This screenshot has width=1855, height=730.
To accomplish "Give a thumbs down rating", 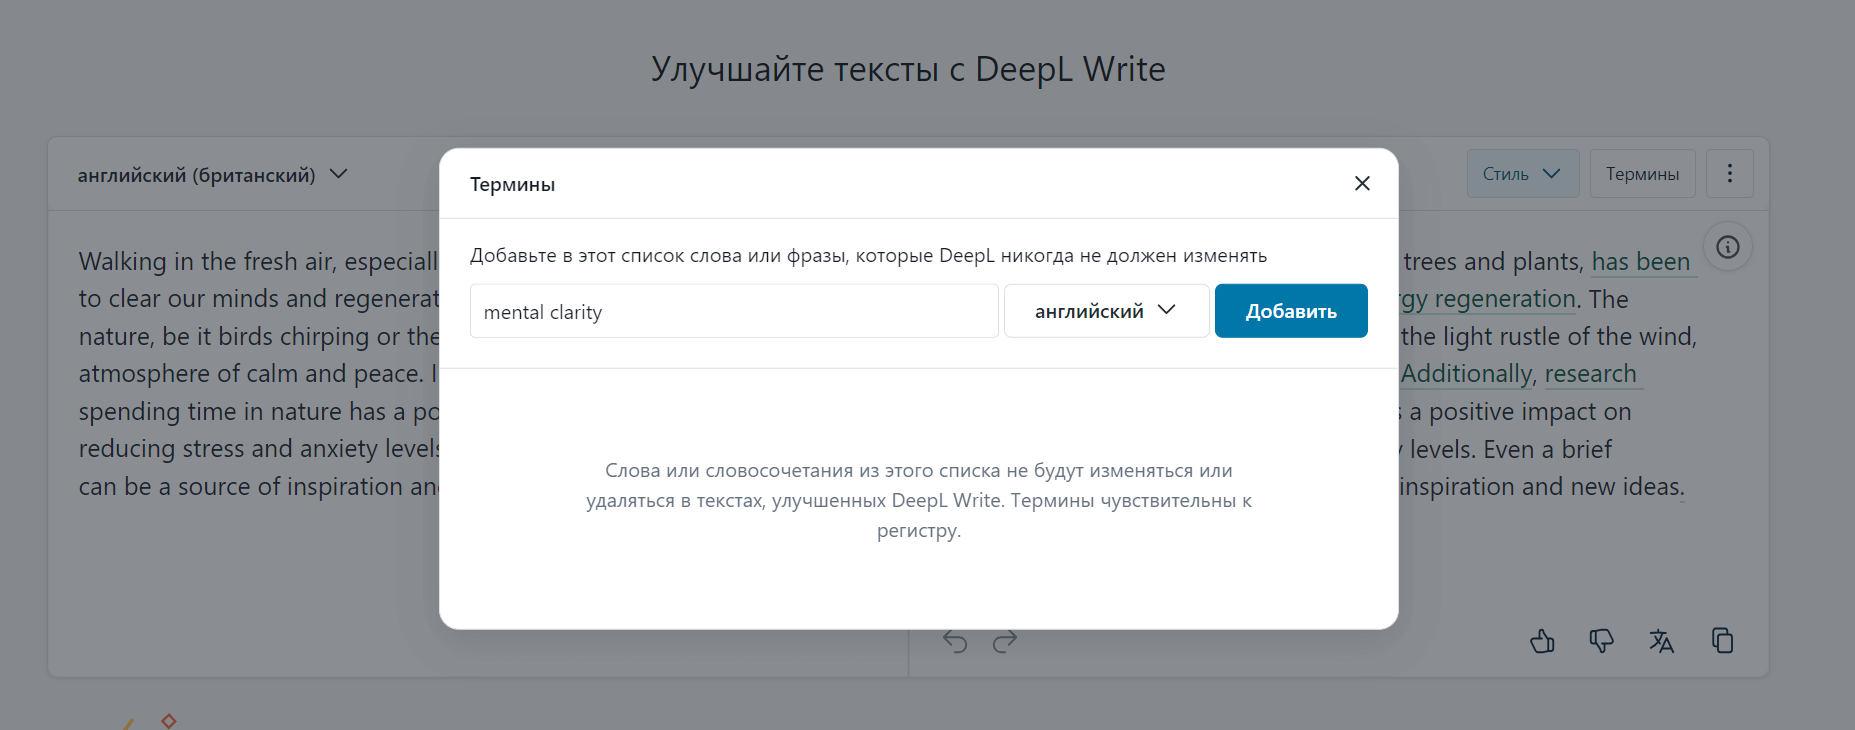I will point(1601,641).
